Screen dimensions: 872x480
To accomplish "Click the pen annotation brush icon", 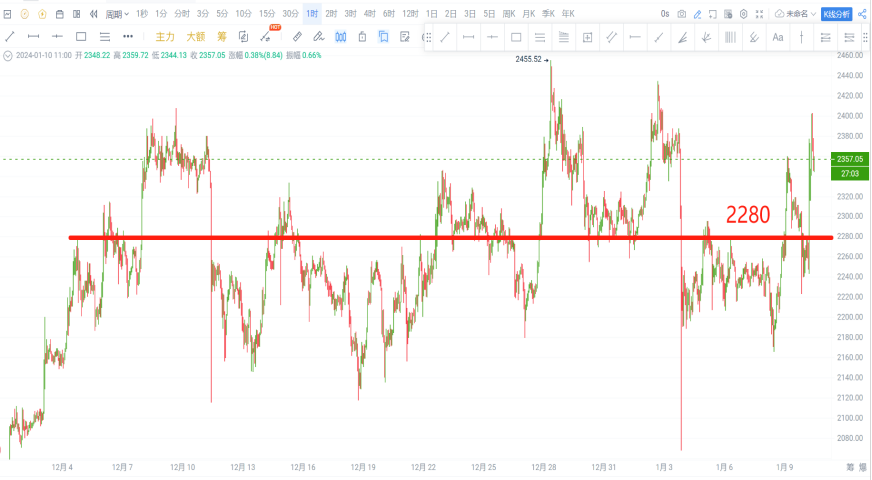I will 319,37.
